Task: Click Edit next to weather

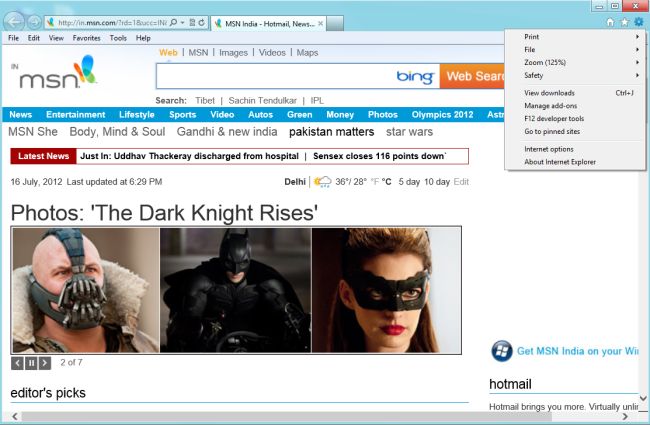Action: tap(461, 182)
